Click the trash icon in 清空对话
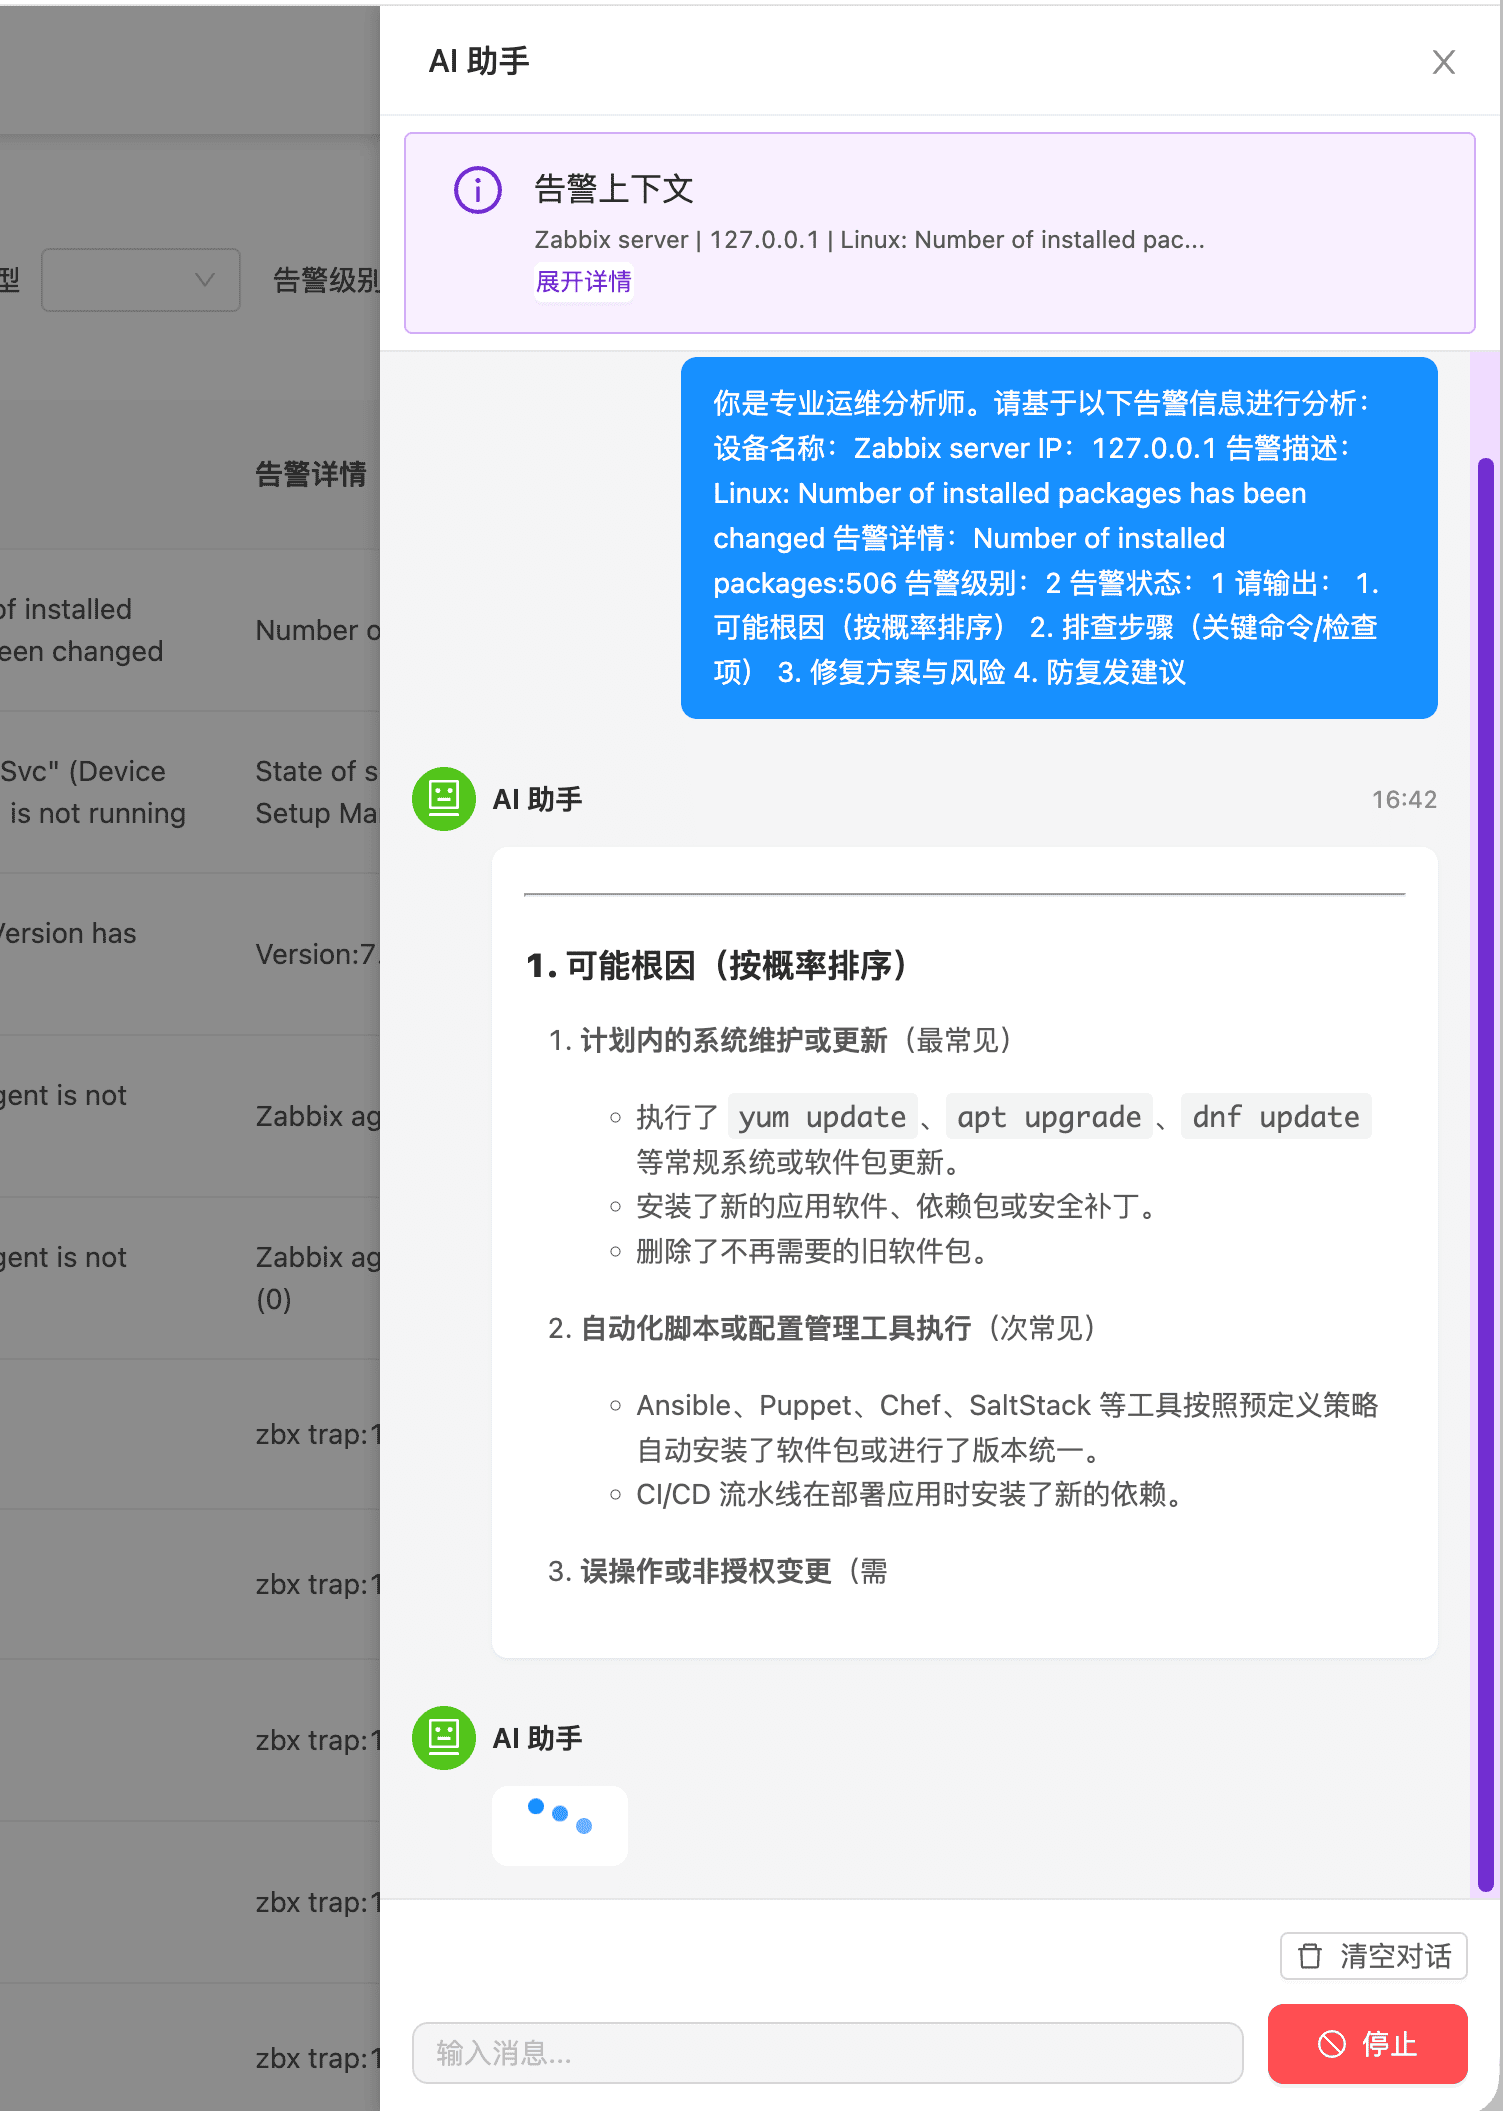1503x2111 pixels. point(1310,1956)
